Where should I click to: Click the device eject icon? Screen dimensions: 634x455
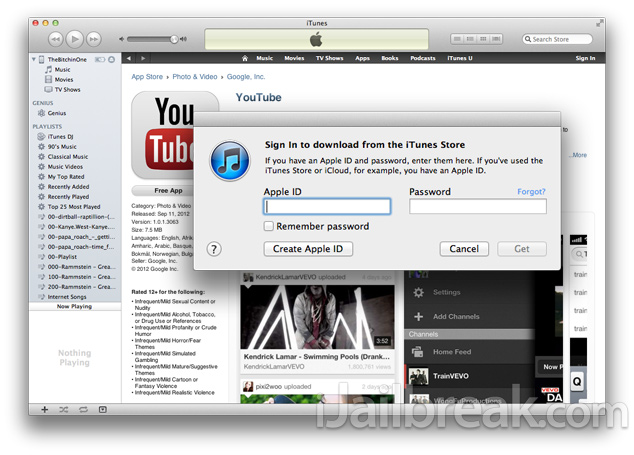[x=112, y=59]
